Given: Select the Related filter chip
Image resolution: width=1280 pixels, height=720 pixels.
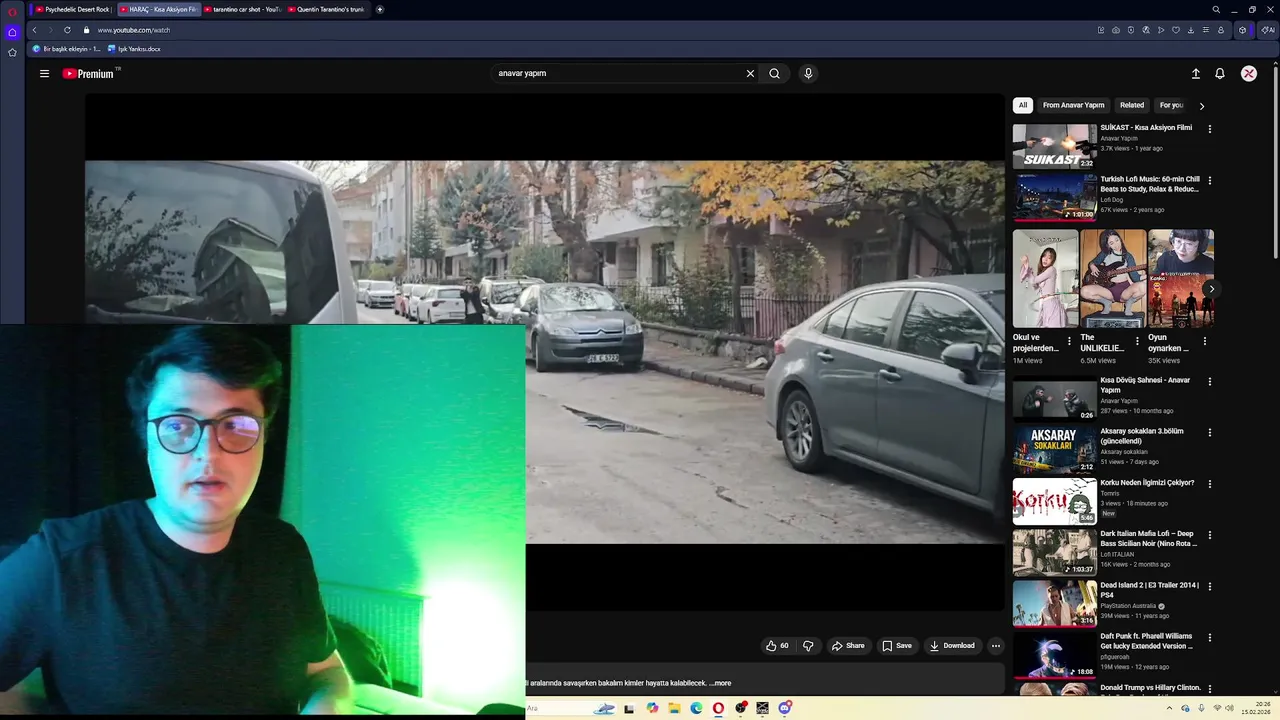Looking at the screenshot, I should 1132,105.
